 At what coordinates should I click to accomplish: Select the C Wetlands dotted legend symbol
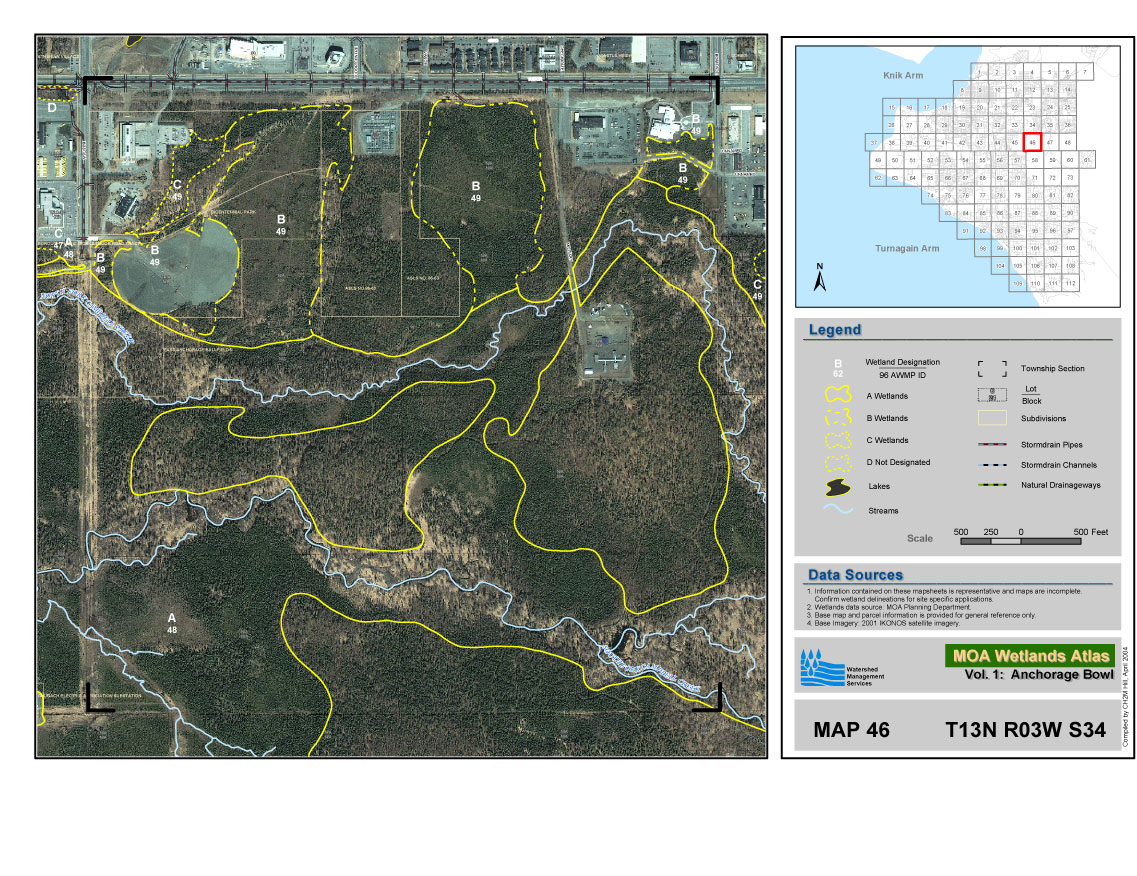pos(838,440)
